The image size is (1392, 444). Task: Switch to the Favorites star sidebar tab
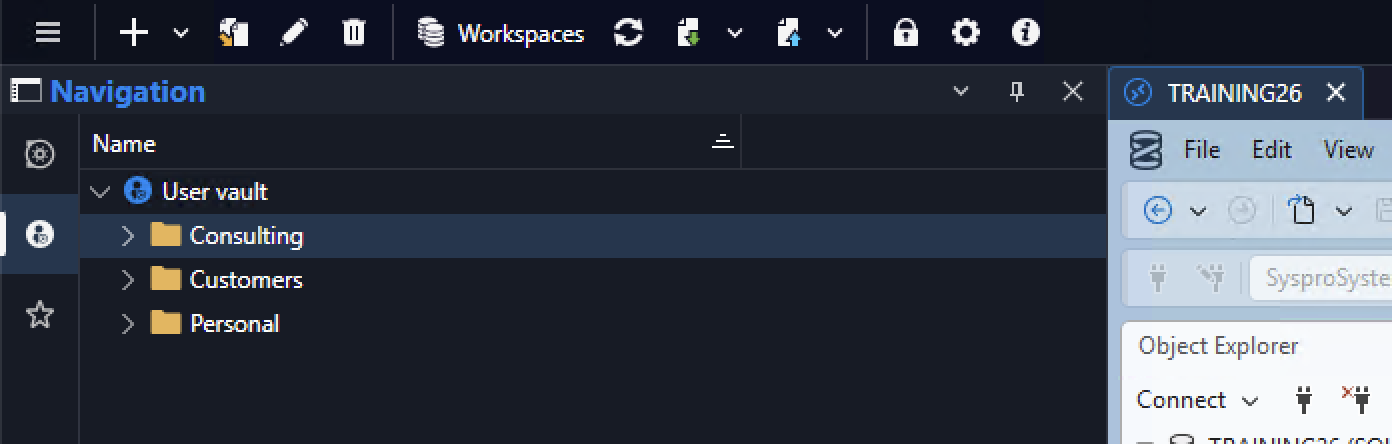[x=39, y=315]
